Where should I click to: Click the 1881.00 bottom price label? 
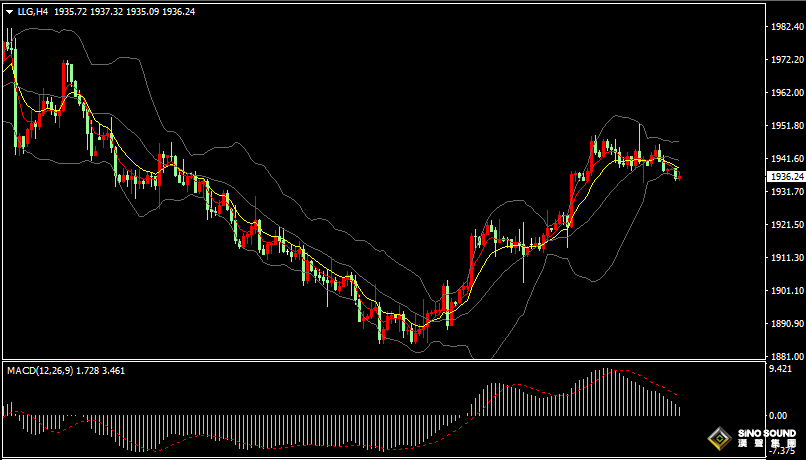782,356
